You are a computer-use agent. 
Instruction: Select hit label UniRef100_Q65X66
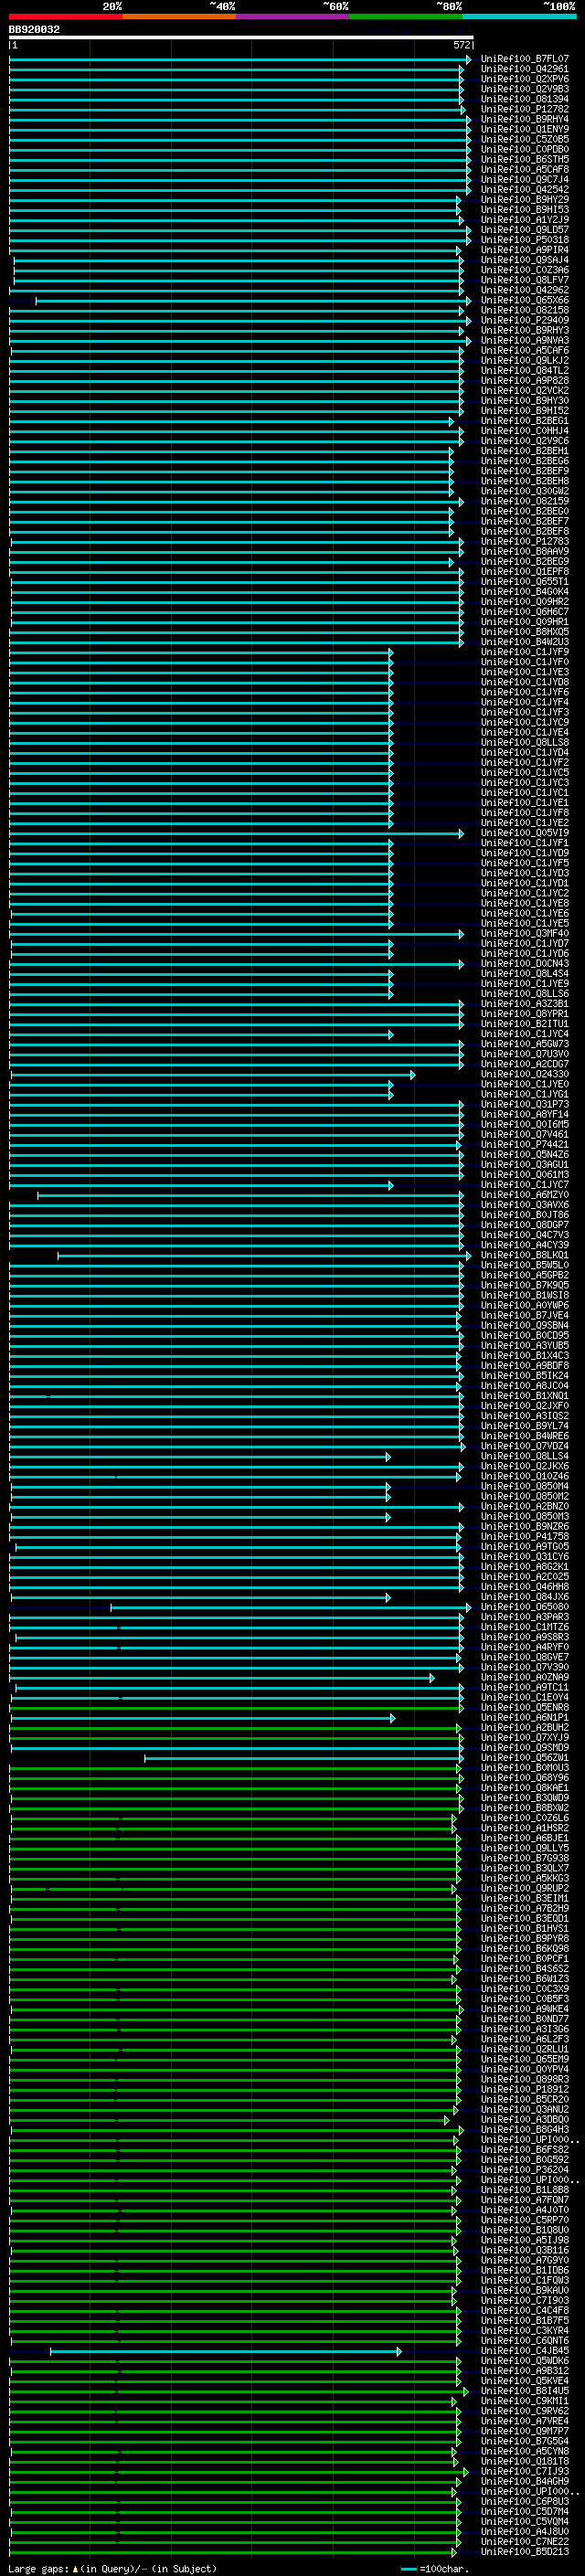click(525, 300)
